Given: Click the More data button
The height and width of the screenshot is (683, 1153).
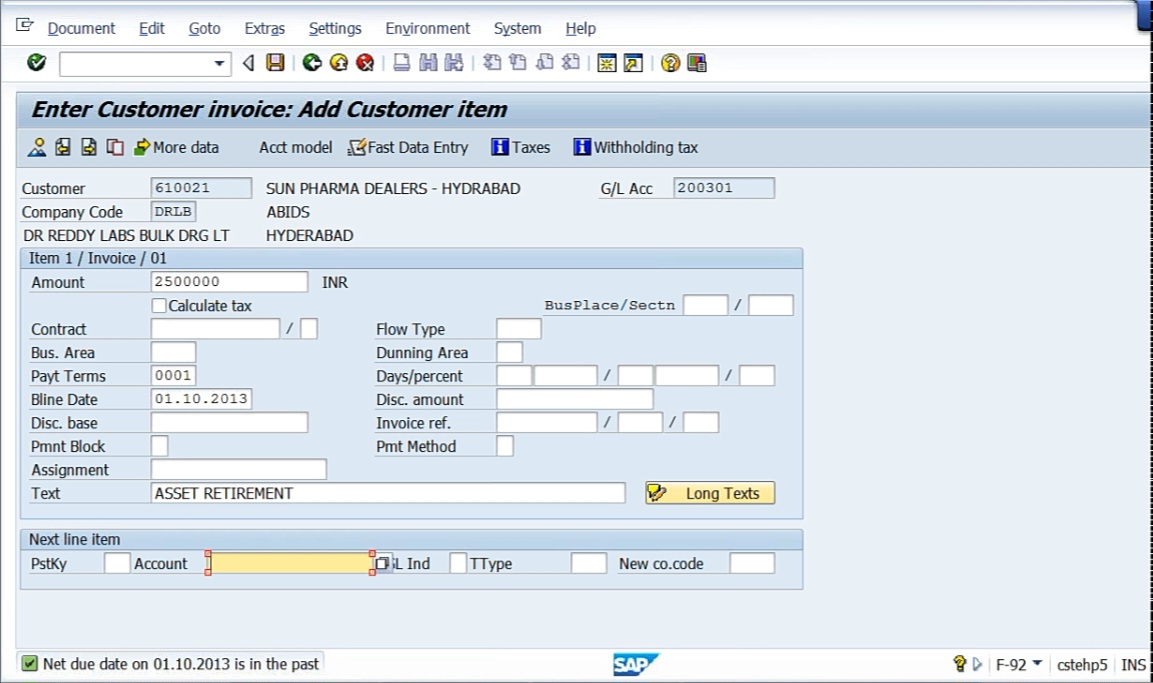Looking at the screenshot, I should click(x=176, y=148).
